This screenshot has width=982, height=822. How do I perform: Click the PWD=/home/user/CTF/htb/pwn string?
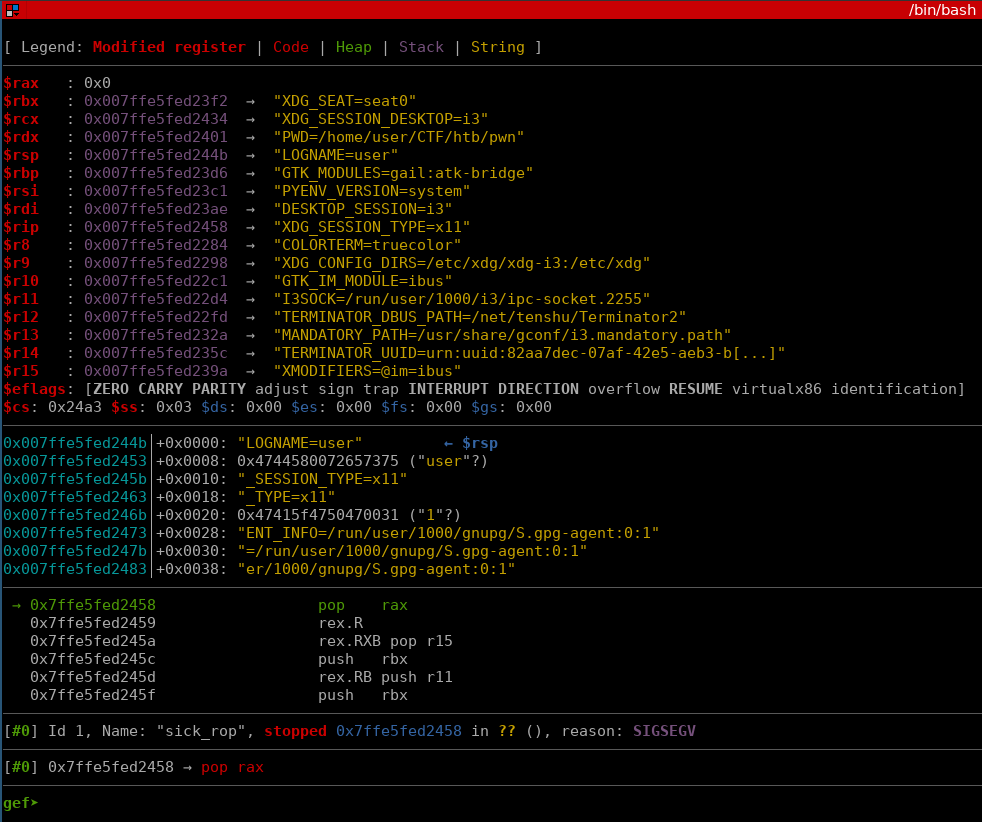(399, 137)
